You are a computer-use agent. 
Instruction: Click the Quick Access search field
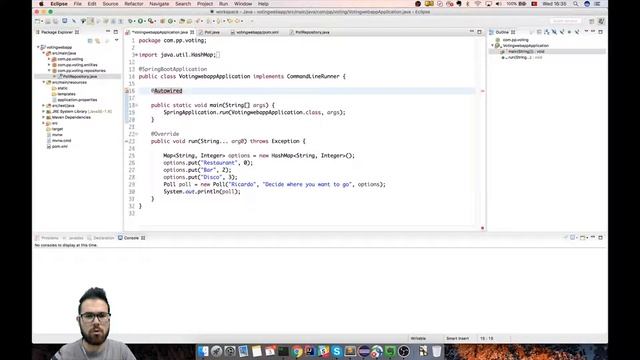(565, 21)
